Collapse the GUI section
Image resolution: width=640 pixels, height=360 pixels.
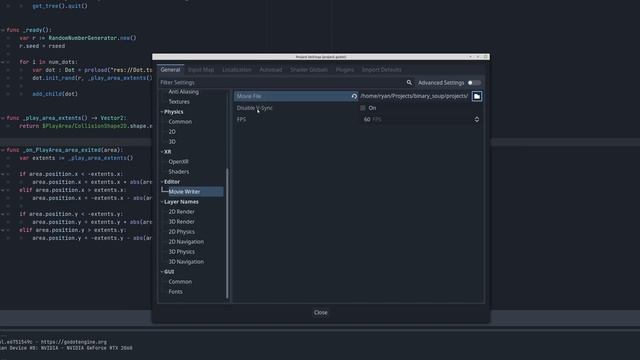coord(162,272)
